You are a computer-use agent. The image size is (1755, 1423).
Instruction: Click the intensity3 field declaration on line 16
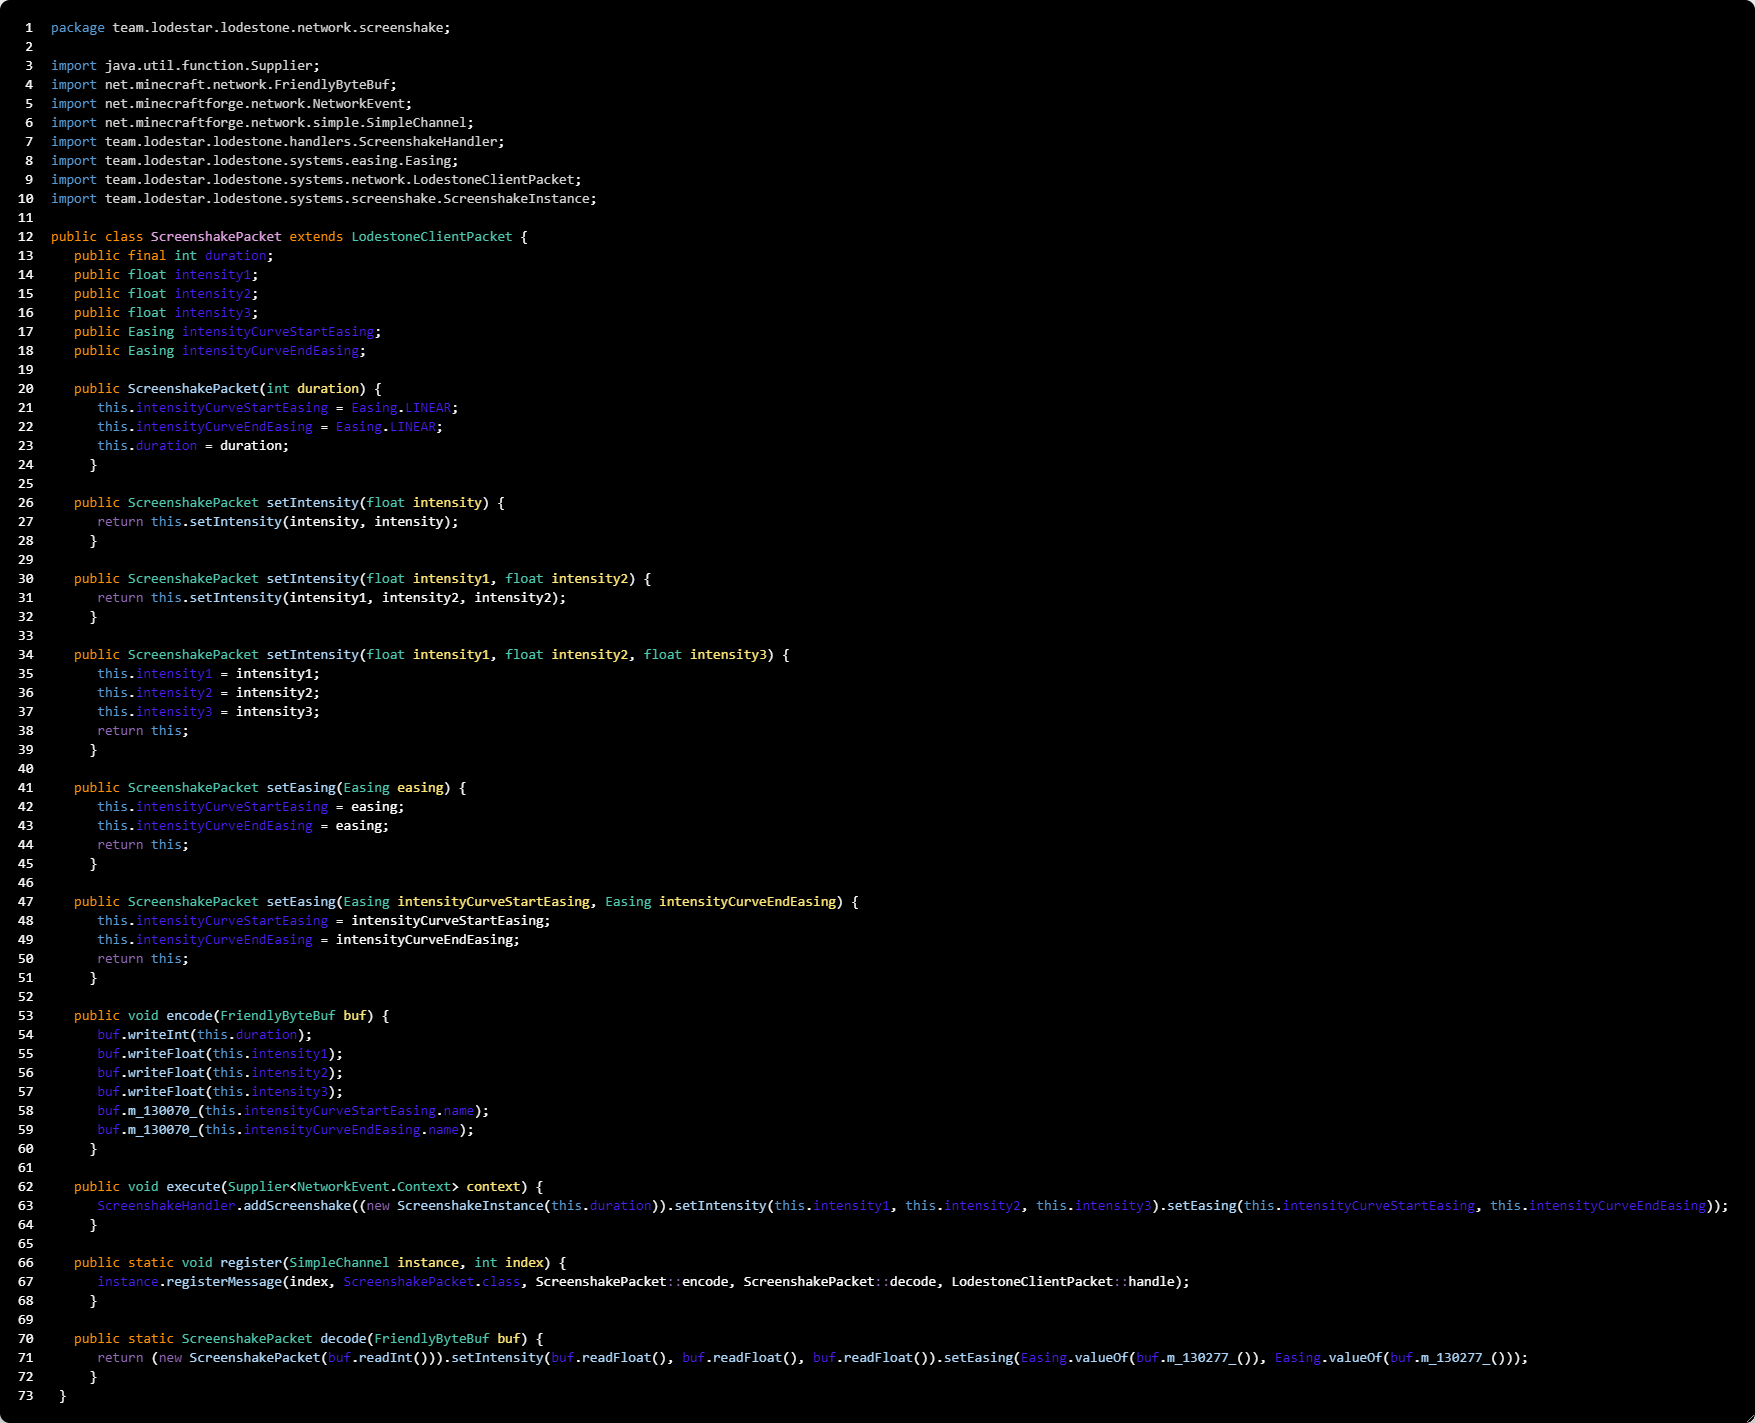(x=215, y=313)
